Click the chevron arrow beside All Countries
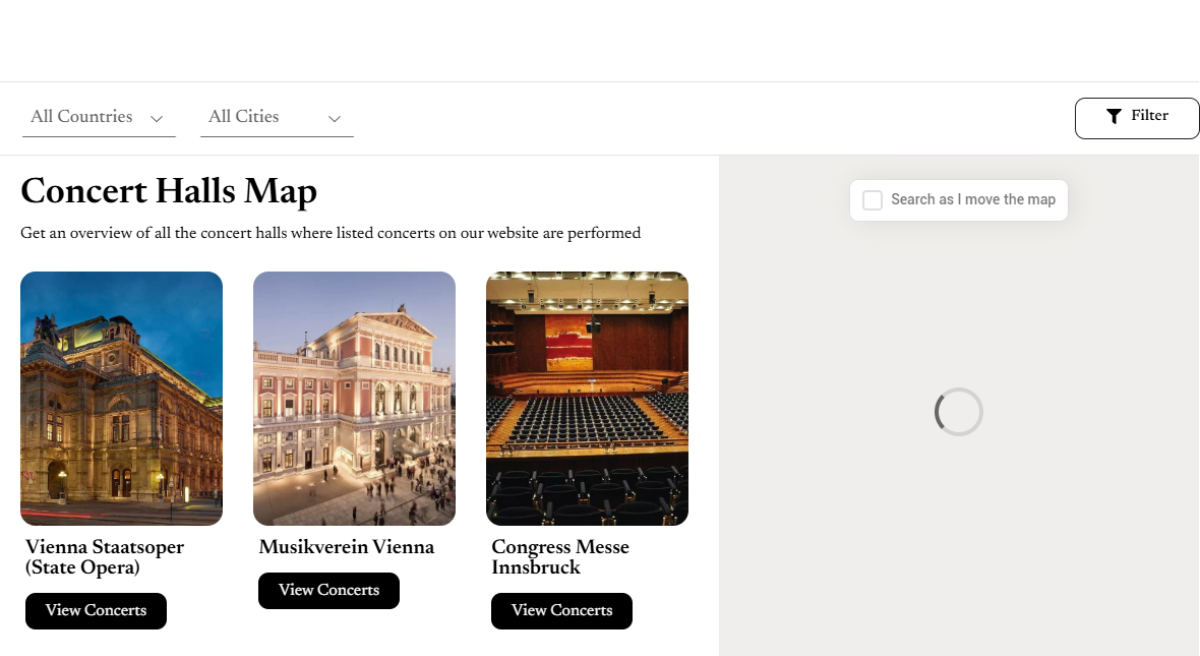 point(156,119)
